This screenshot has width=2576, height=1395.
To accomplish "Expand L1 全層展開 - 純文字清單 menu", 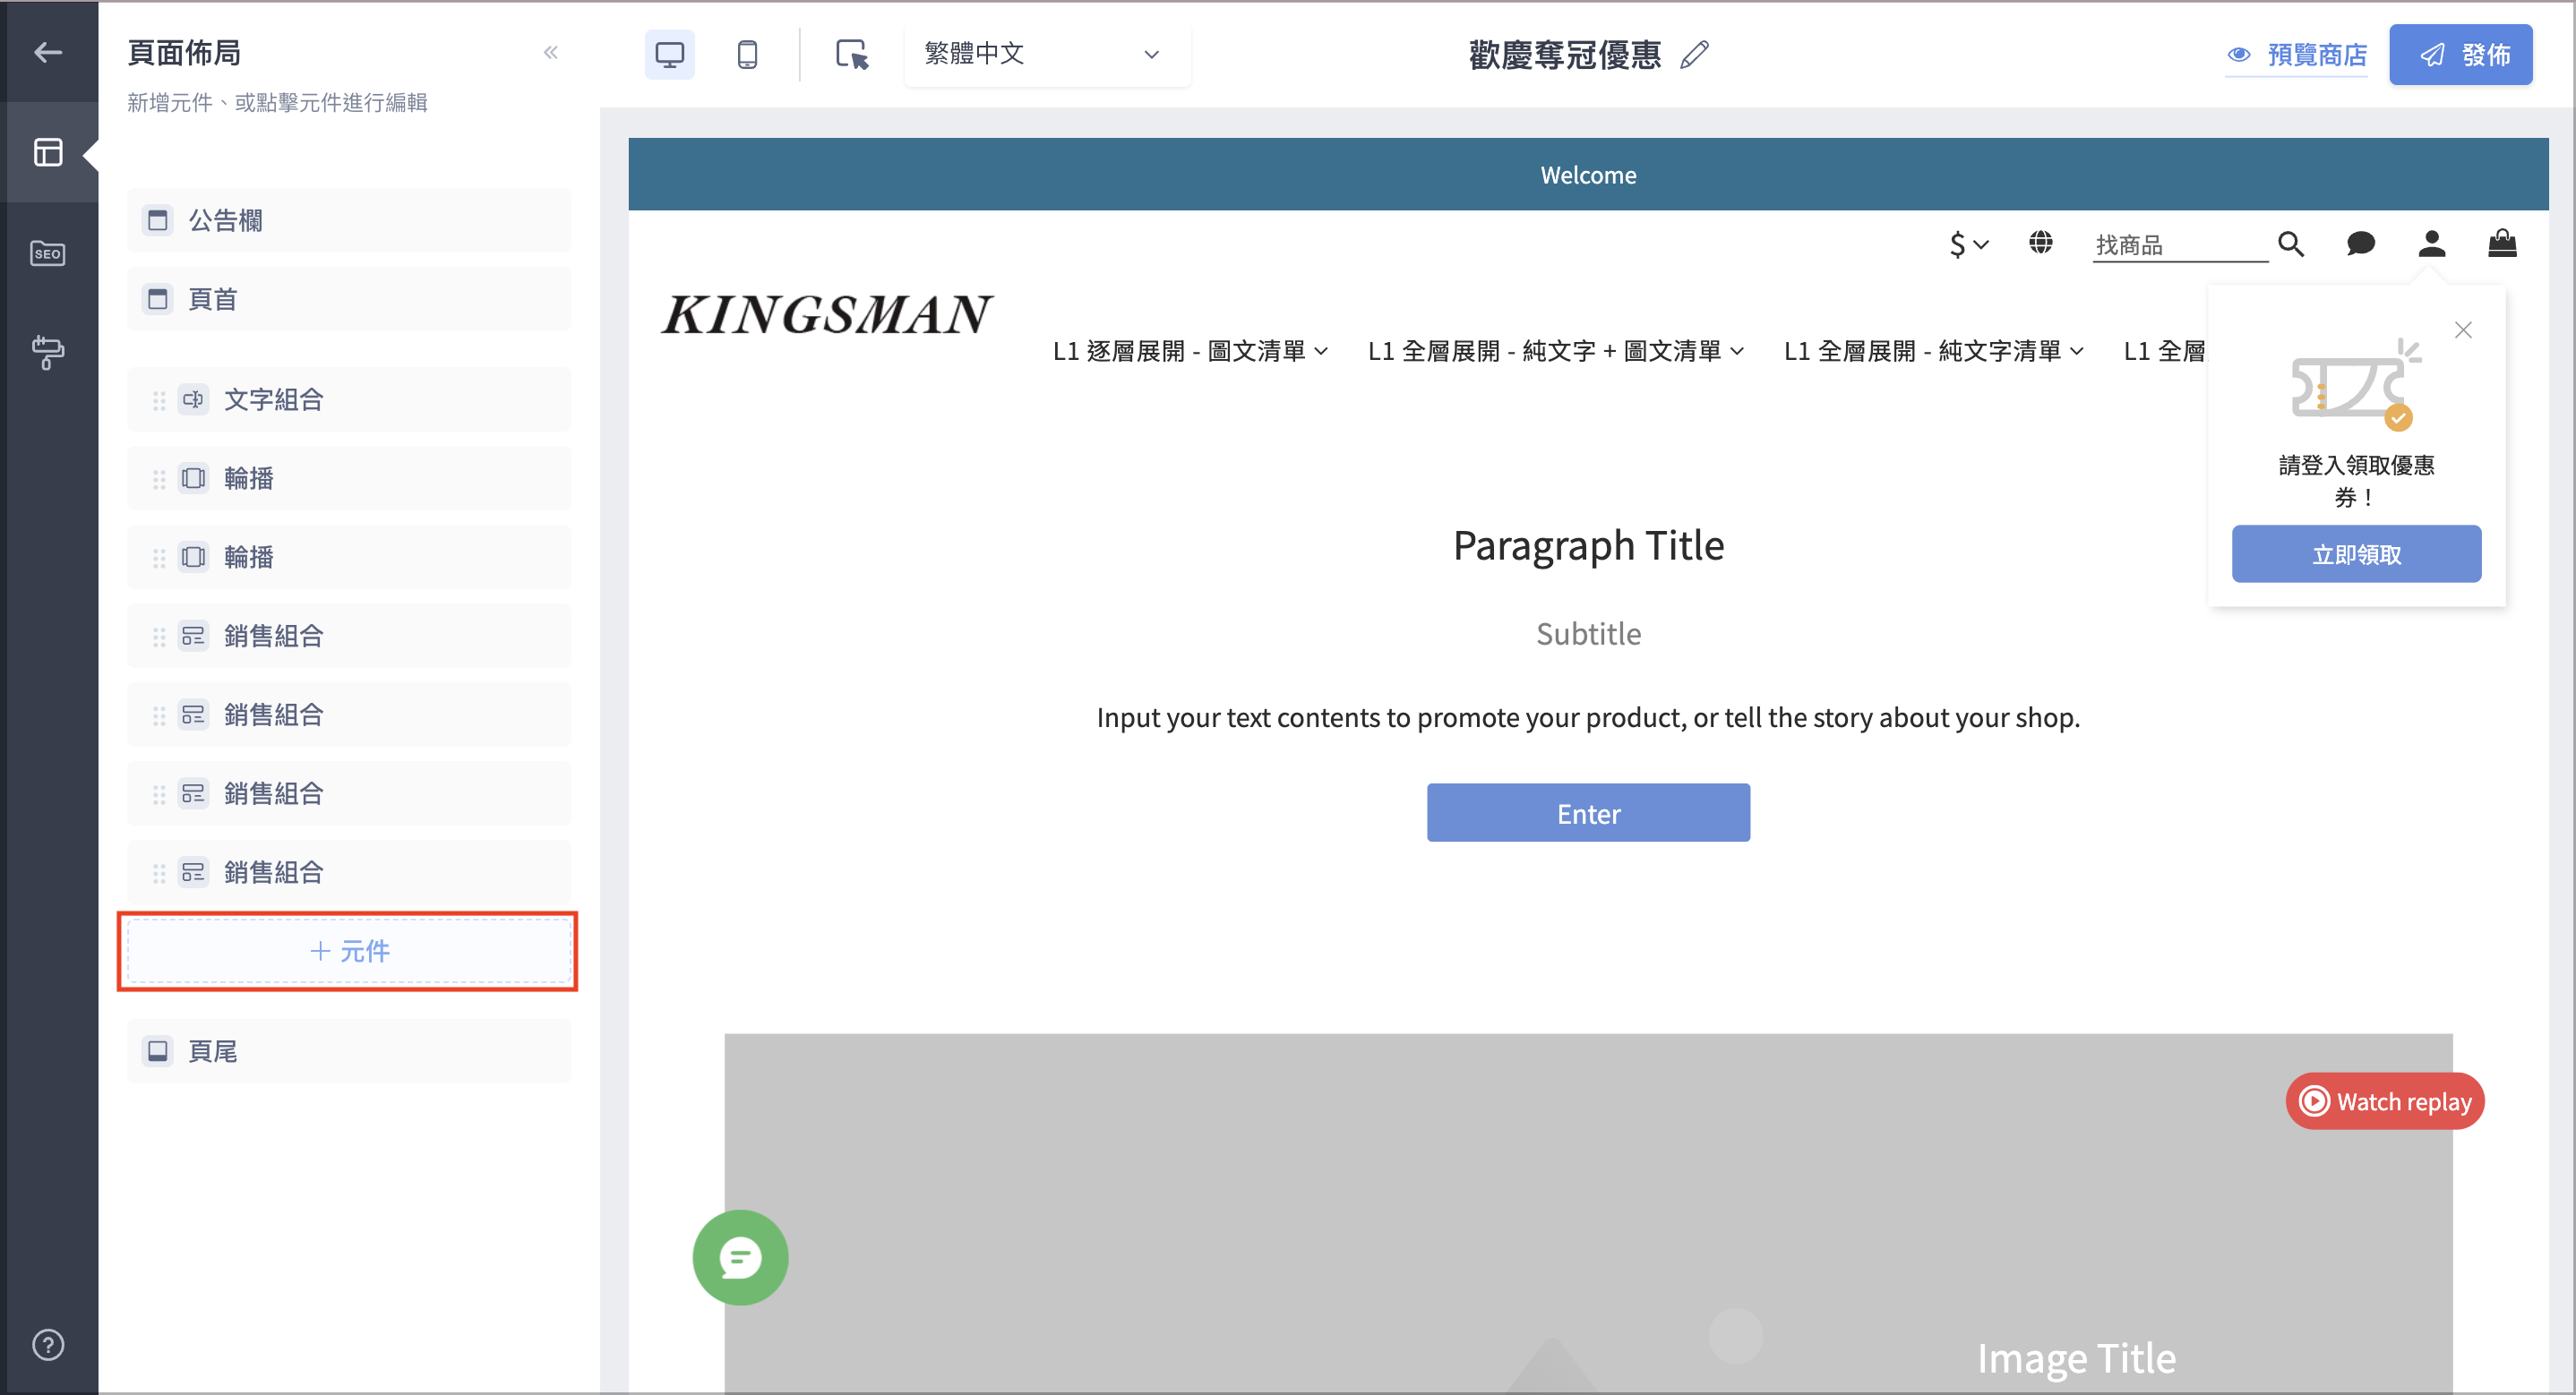I will point(1934,351).
